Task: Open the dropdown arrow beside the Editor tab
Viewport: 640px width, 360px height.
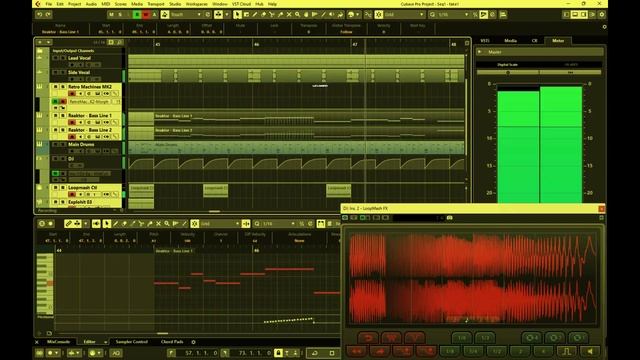Action: point(106,342)
